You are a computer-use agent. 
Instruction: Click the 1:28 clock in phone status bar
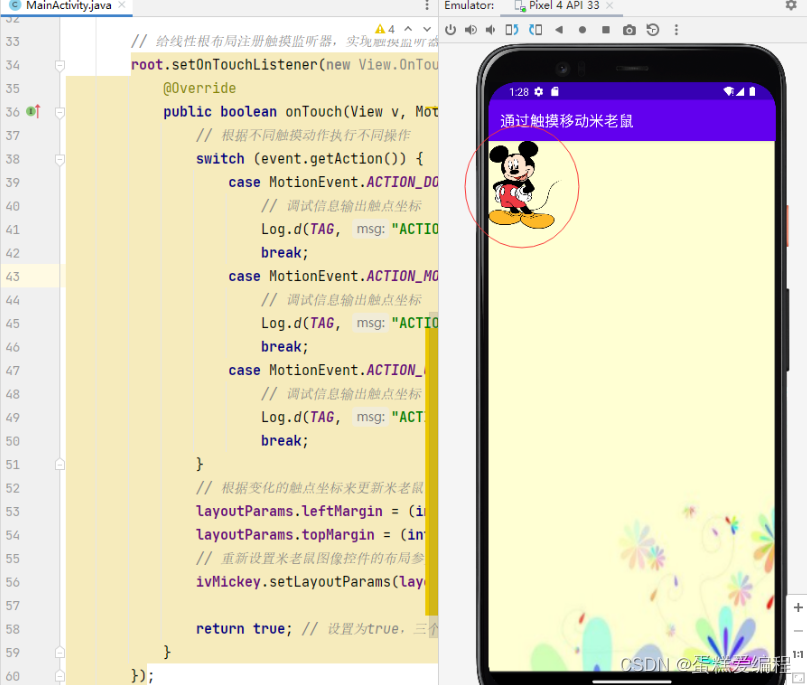pos(519,92)
